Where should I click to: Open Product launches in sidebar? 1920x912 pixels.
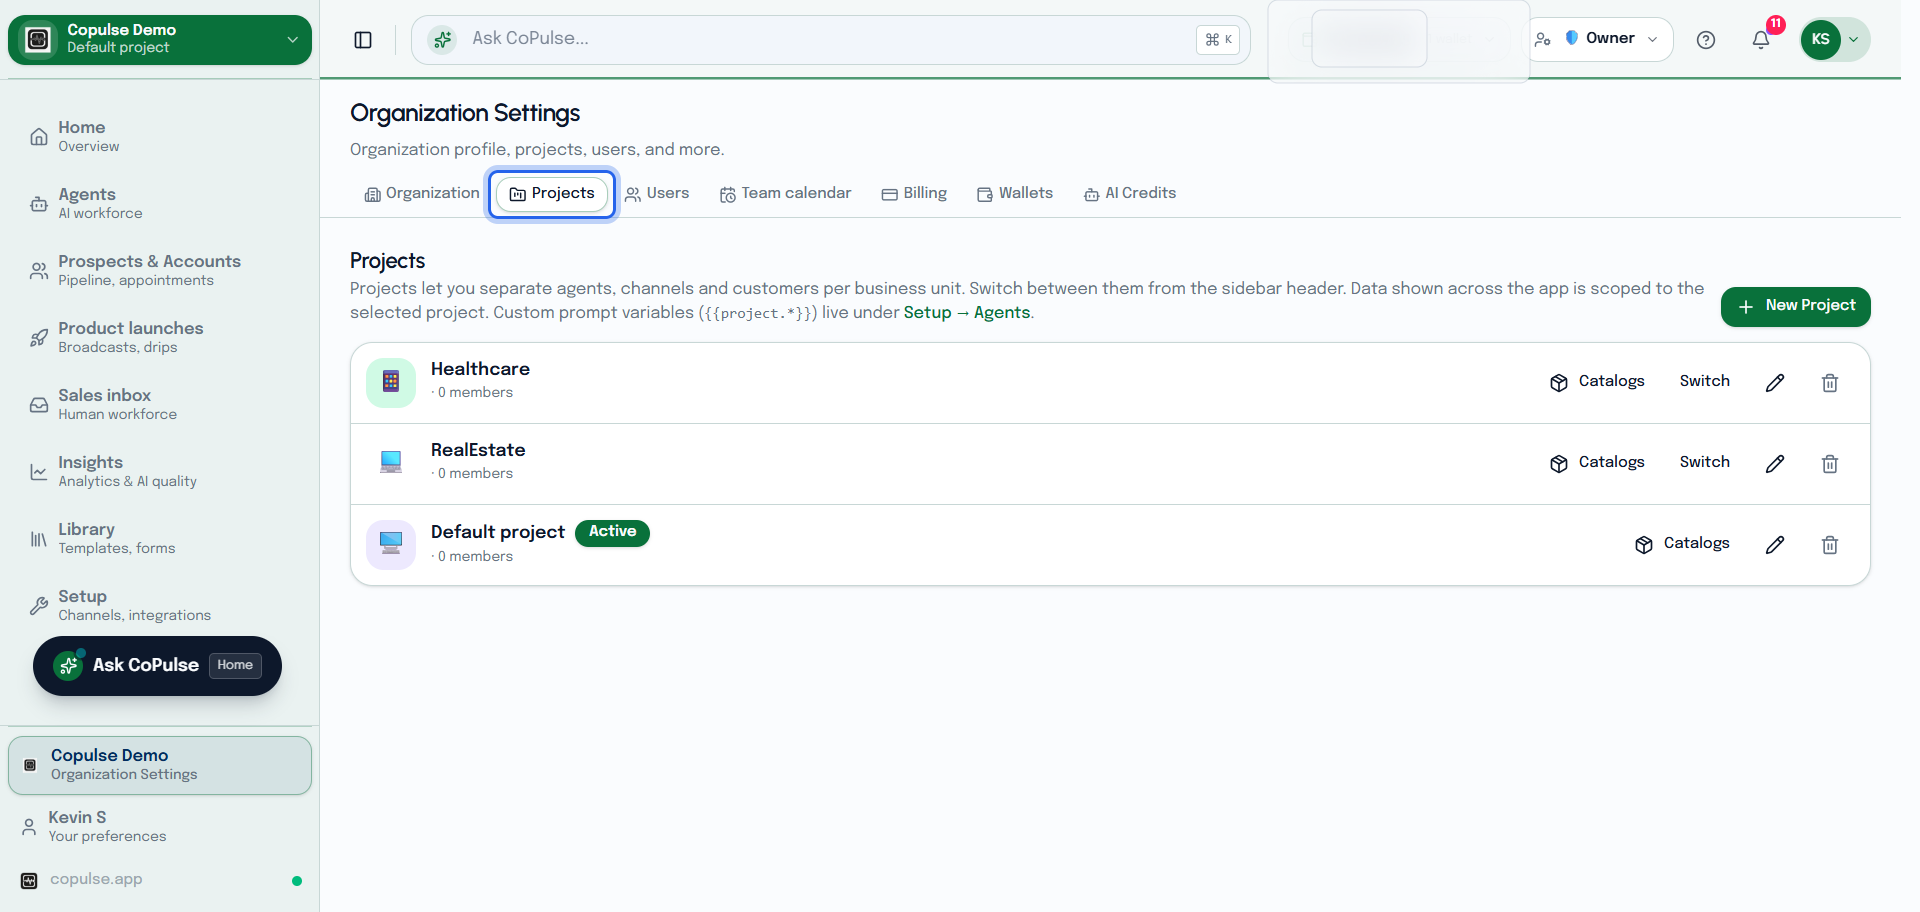point(160,337)
